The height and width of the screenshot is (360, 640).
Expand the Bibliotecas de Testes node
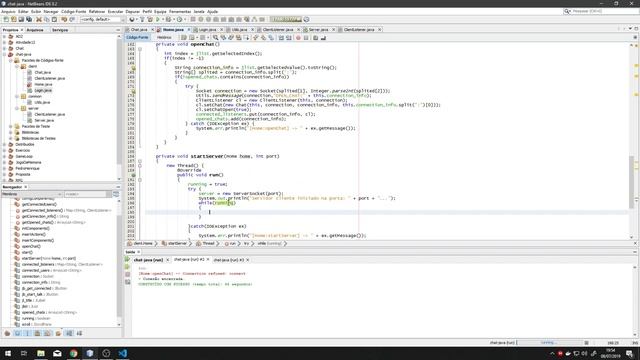[11, 138]
